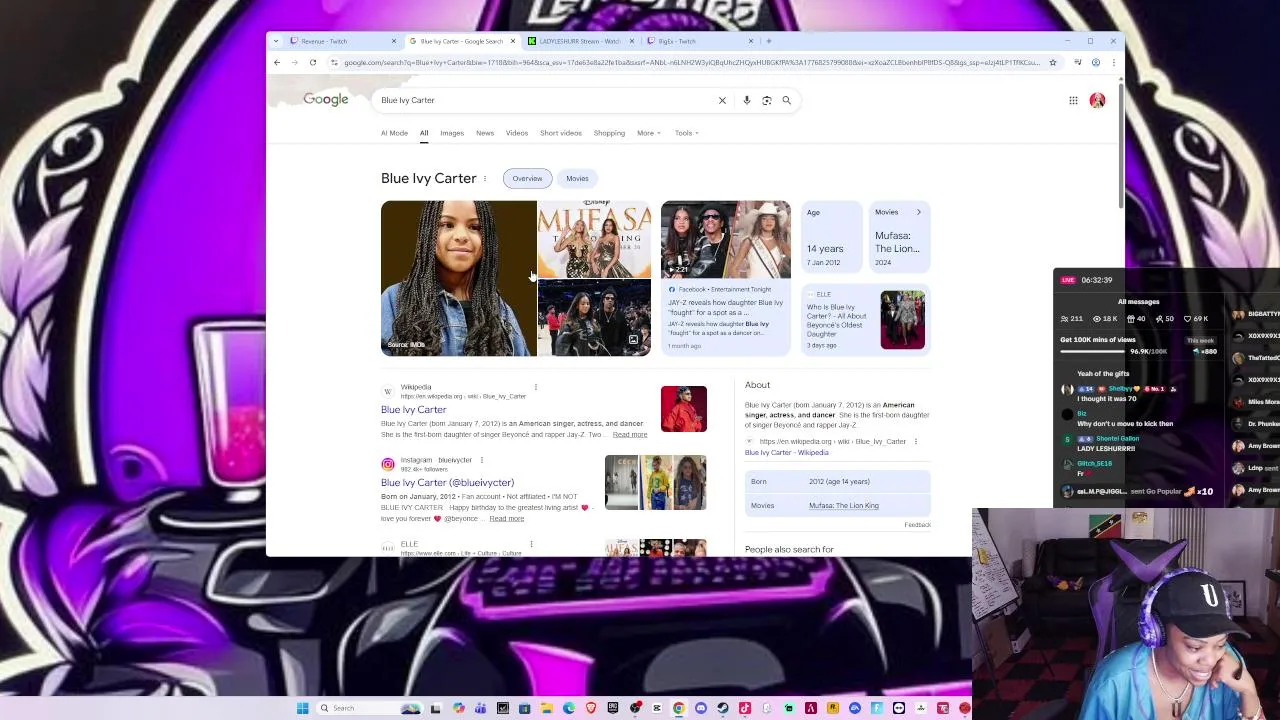Image resolution: width=1280 pixels, height=720 pixels.
Task: Expand the More search filters dropdown
Action: point(649,133)
